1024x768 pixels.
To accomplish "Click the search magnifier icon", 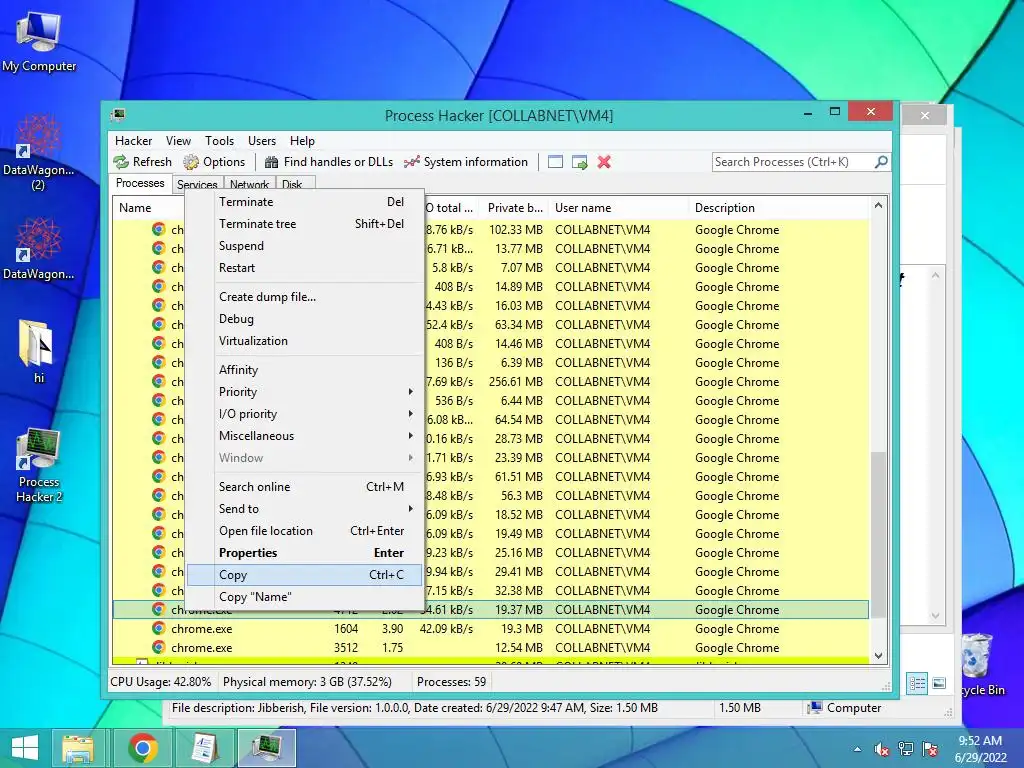I will click(881, 161).
